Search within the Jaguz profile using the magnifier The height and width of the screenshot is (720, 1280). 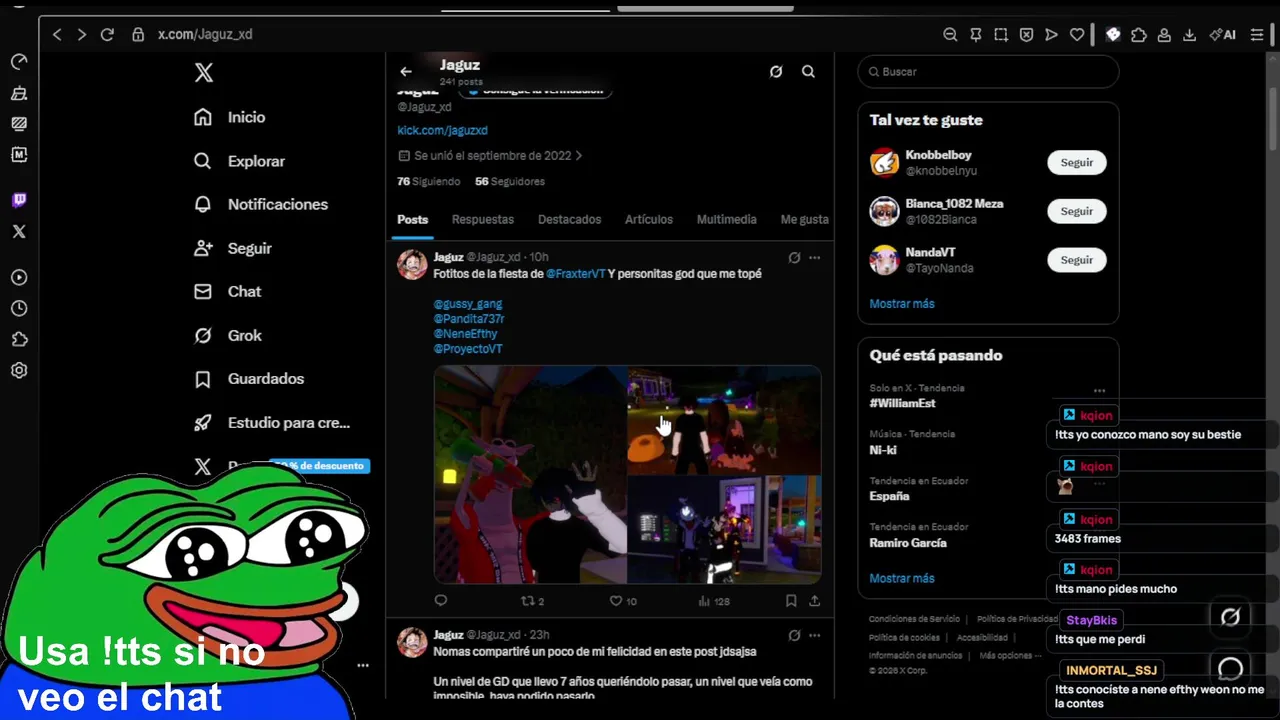(808, 72)
